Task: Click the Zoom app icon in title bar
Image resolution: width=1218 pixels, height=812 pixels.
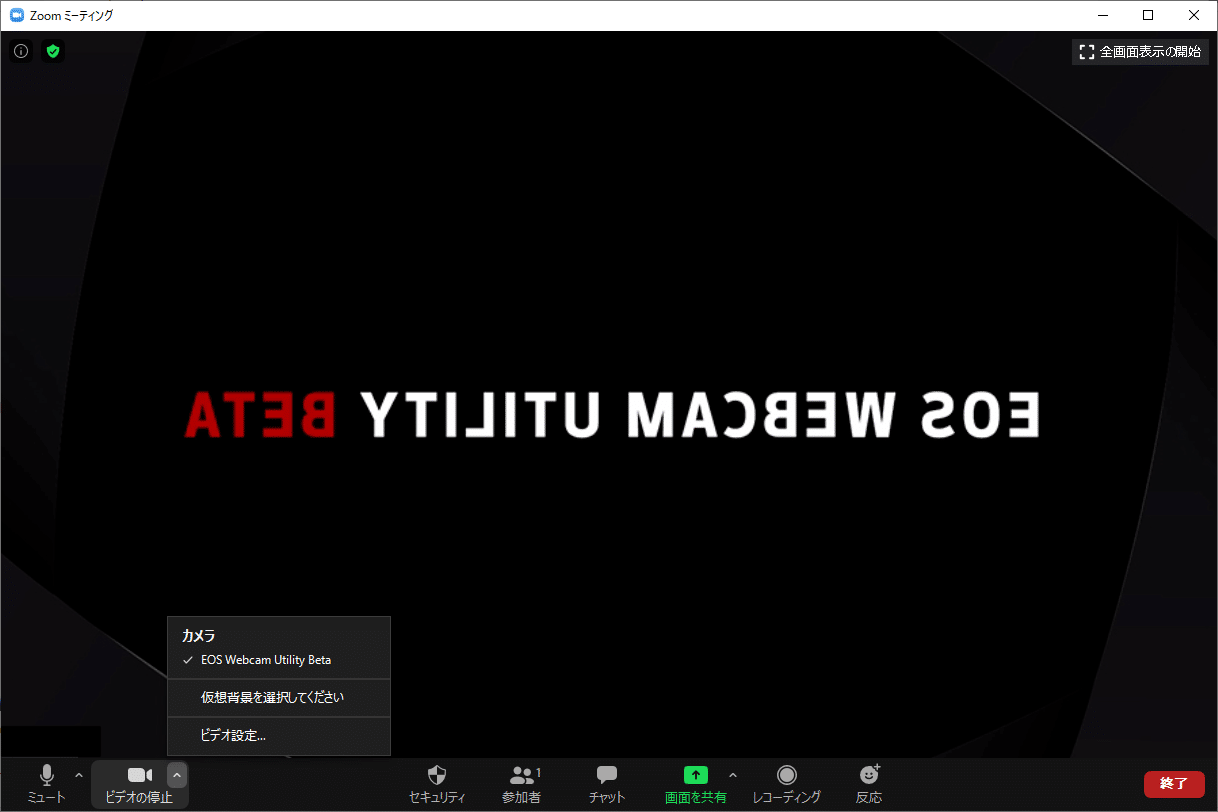Action: pos(17,15)
